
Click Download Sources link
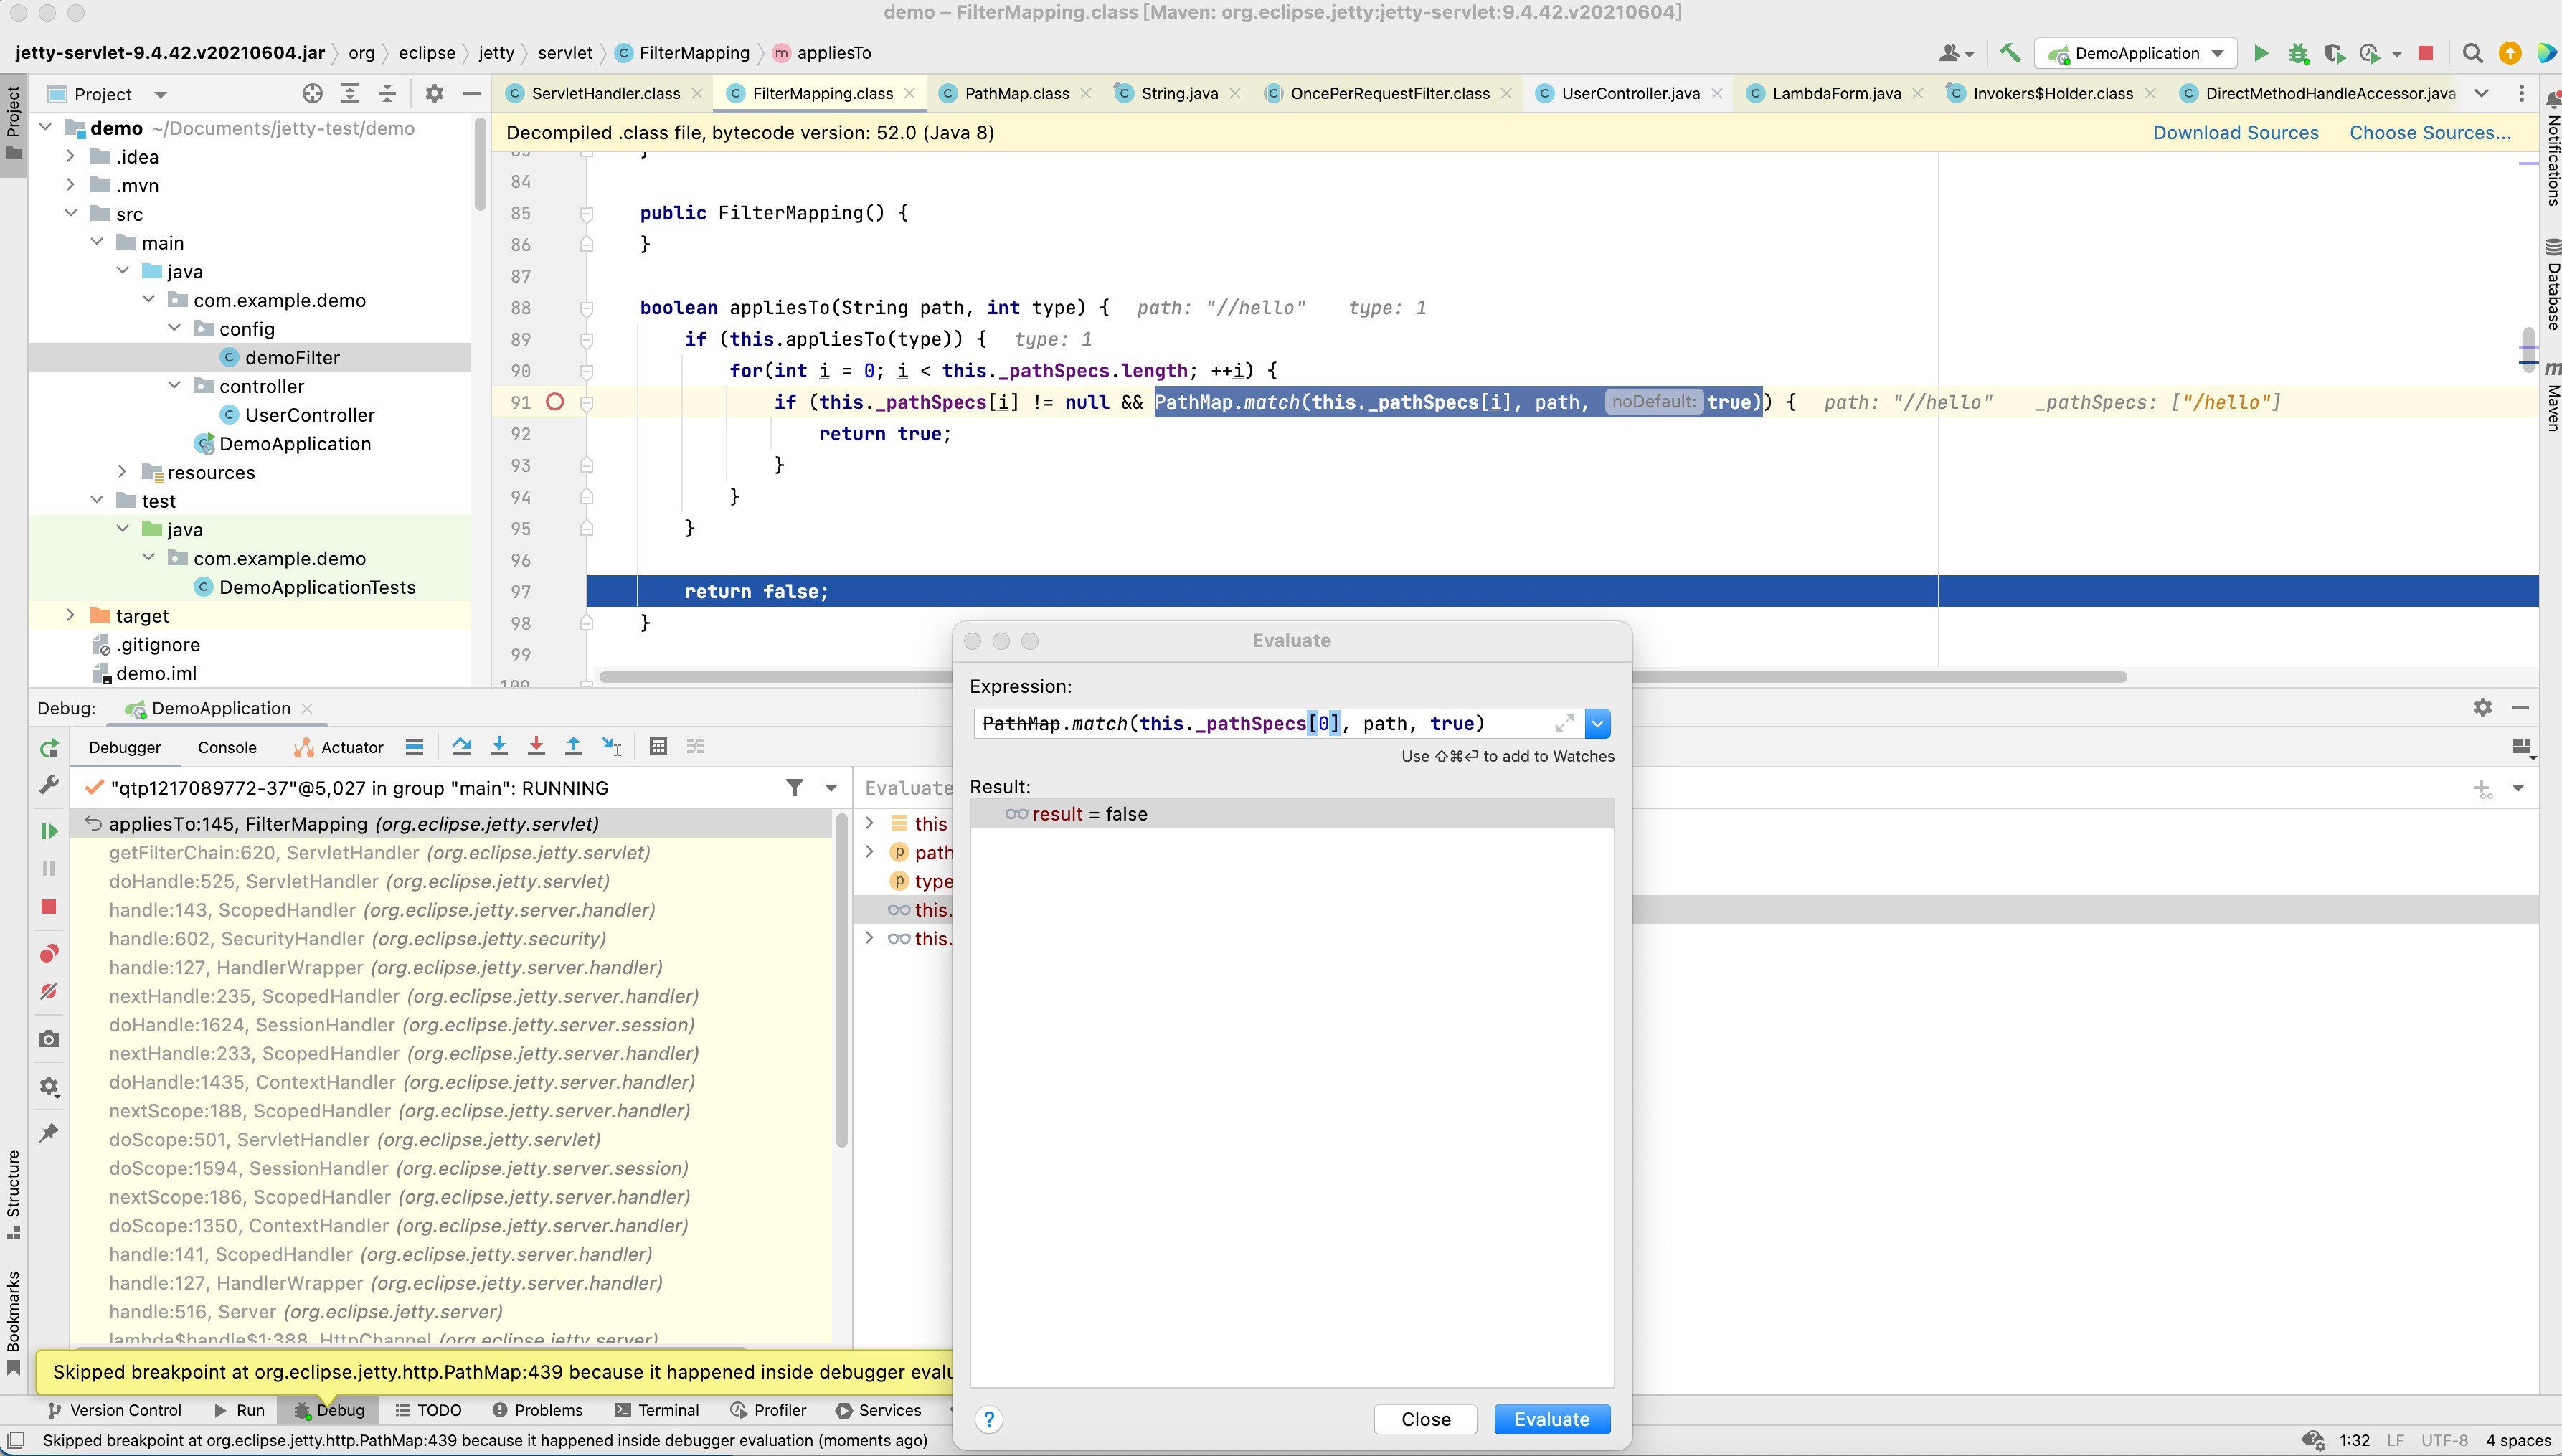click(2235, 132)
